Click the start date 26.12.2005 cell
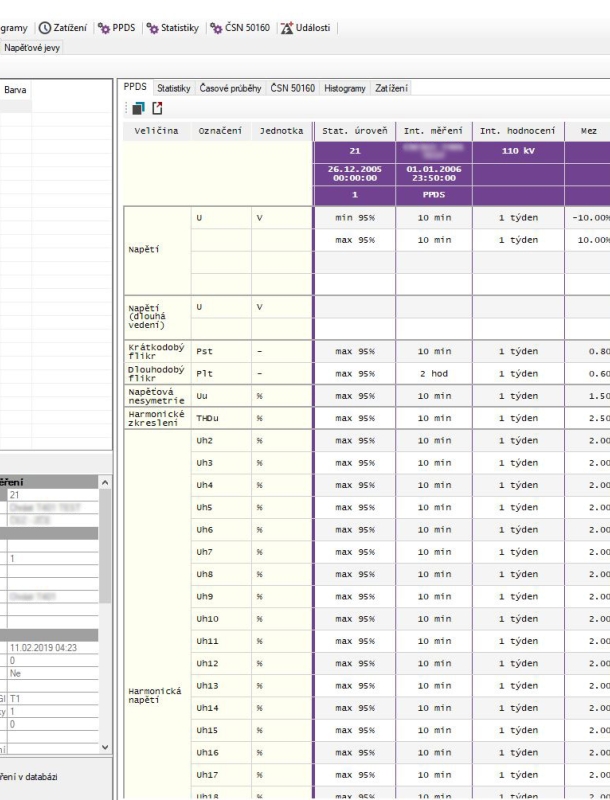The width and height of the screenshot is (610, 800). pos(354,173)
